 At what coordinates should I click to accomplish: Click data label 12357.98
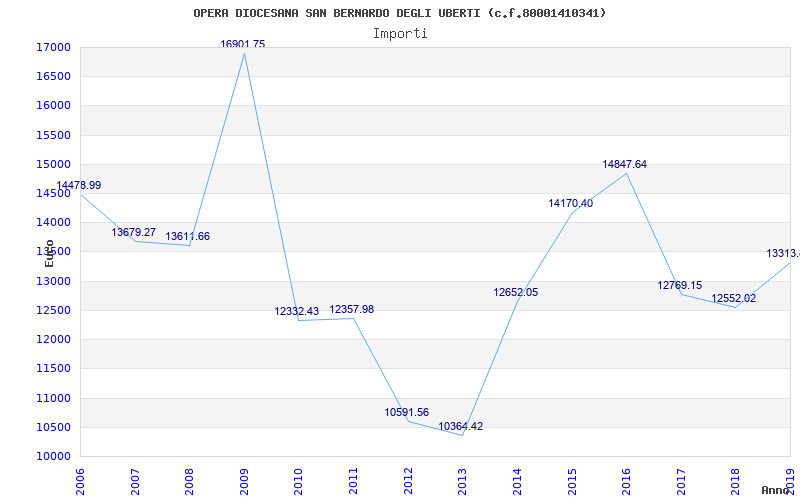[x=352, y=309]
